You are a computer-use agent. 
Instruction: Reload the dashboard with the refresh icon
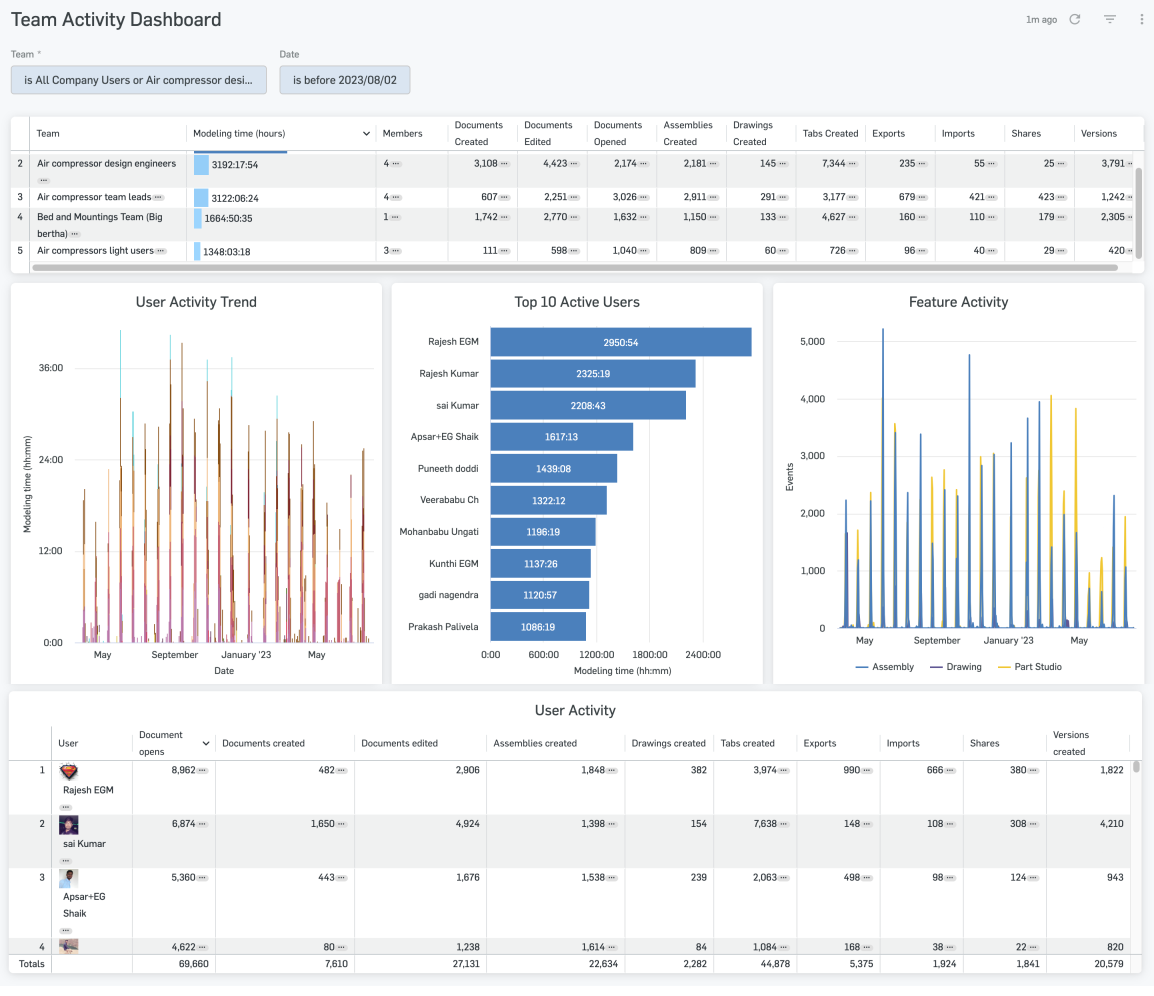(1075, 19)
